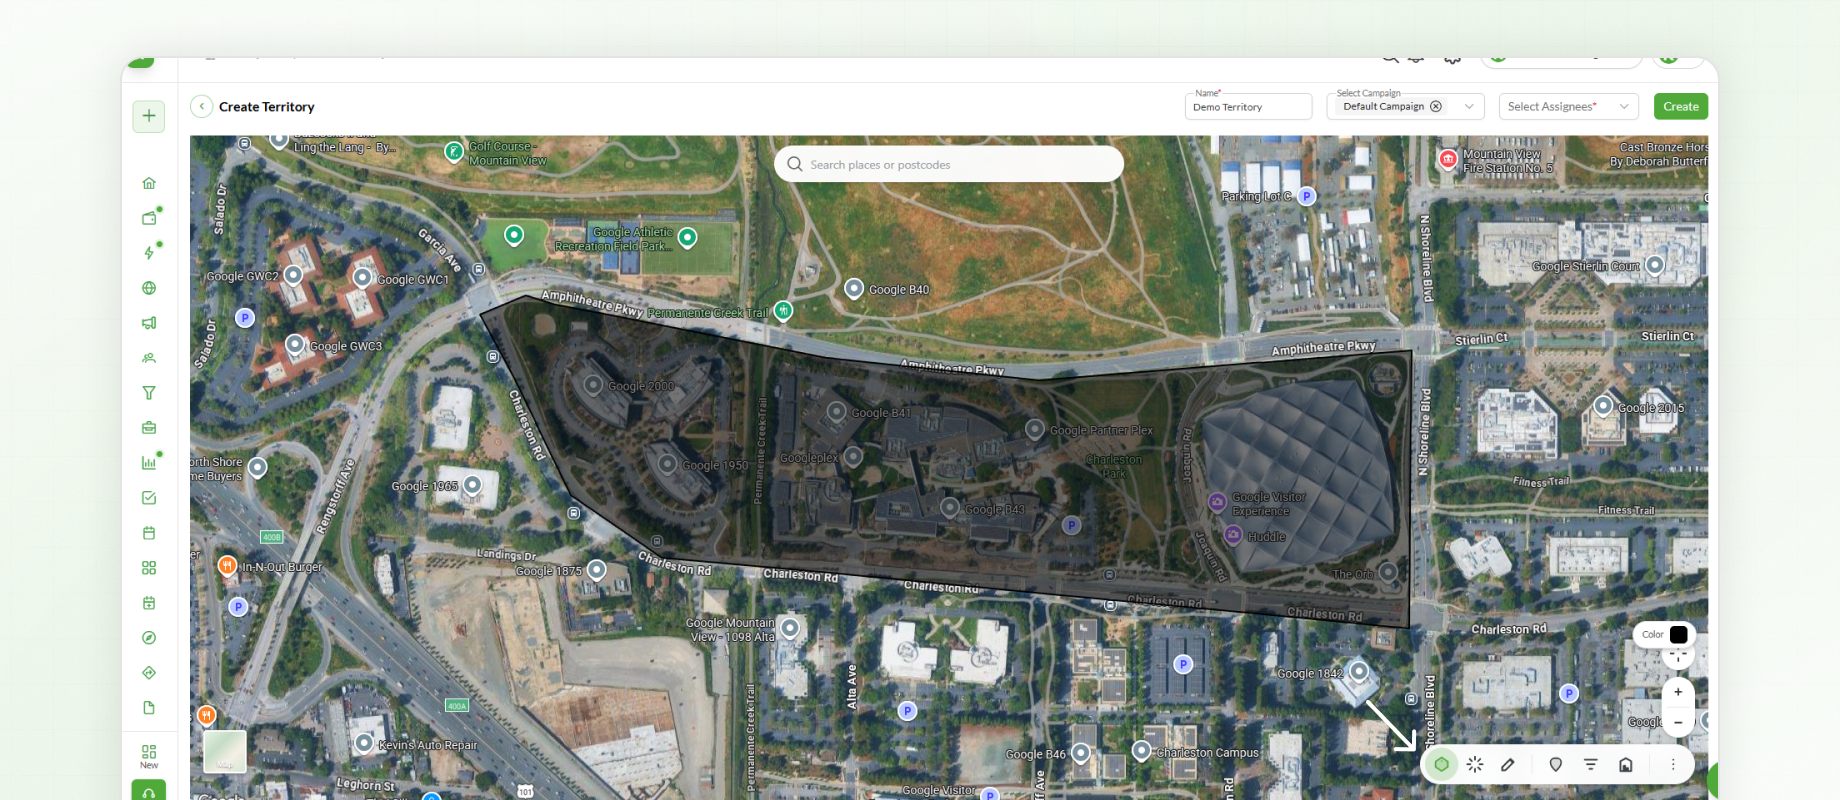Click the Google 1842 map pin

click(x=1359, y=670)
